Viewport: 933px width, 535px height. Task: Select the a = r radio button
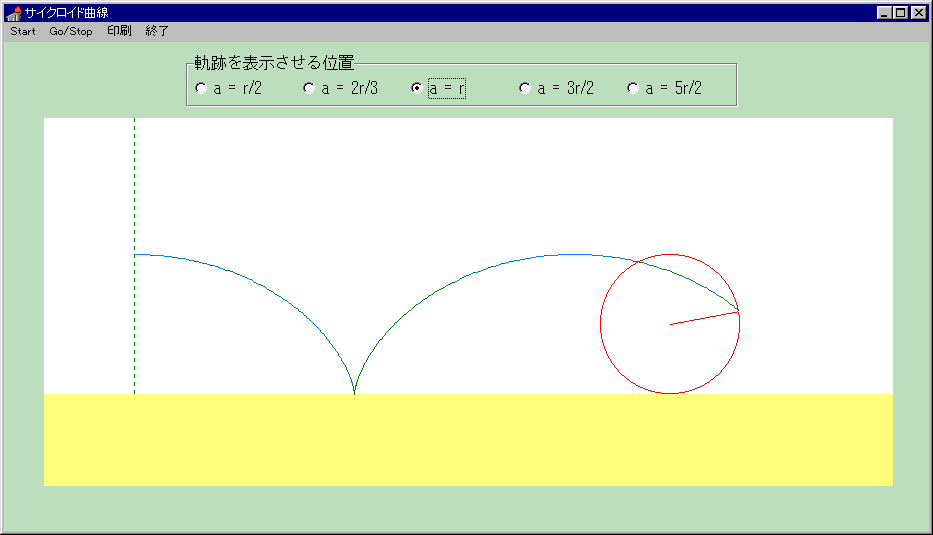click(x=417, y=88)
